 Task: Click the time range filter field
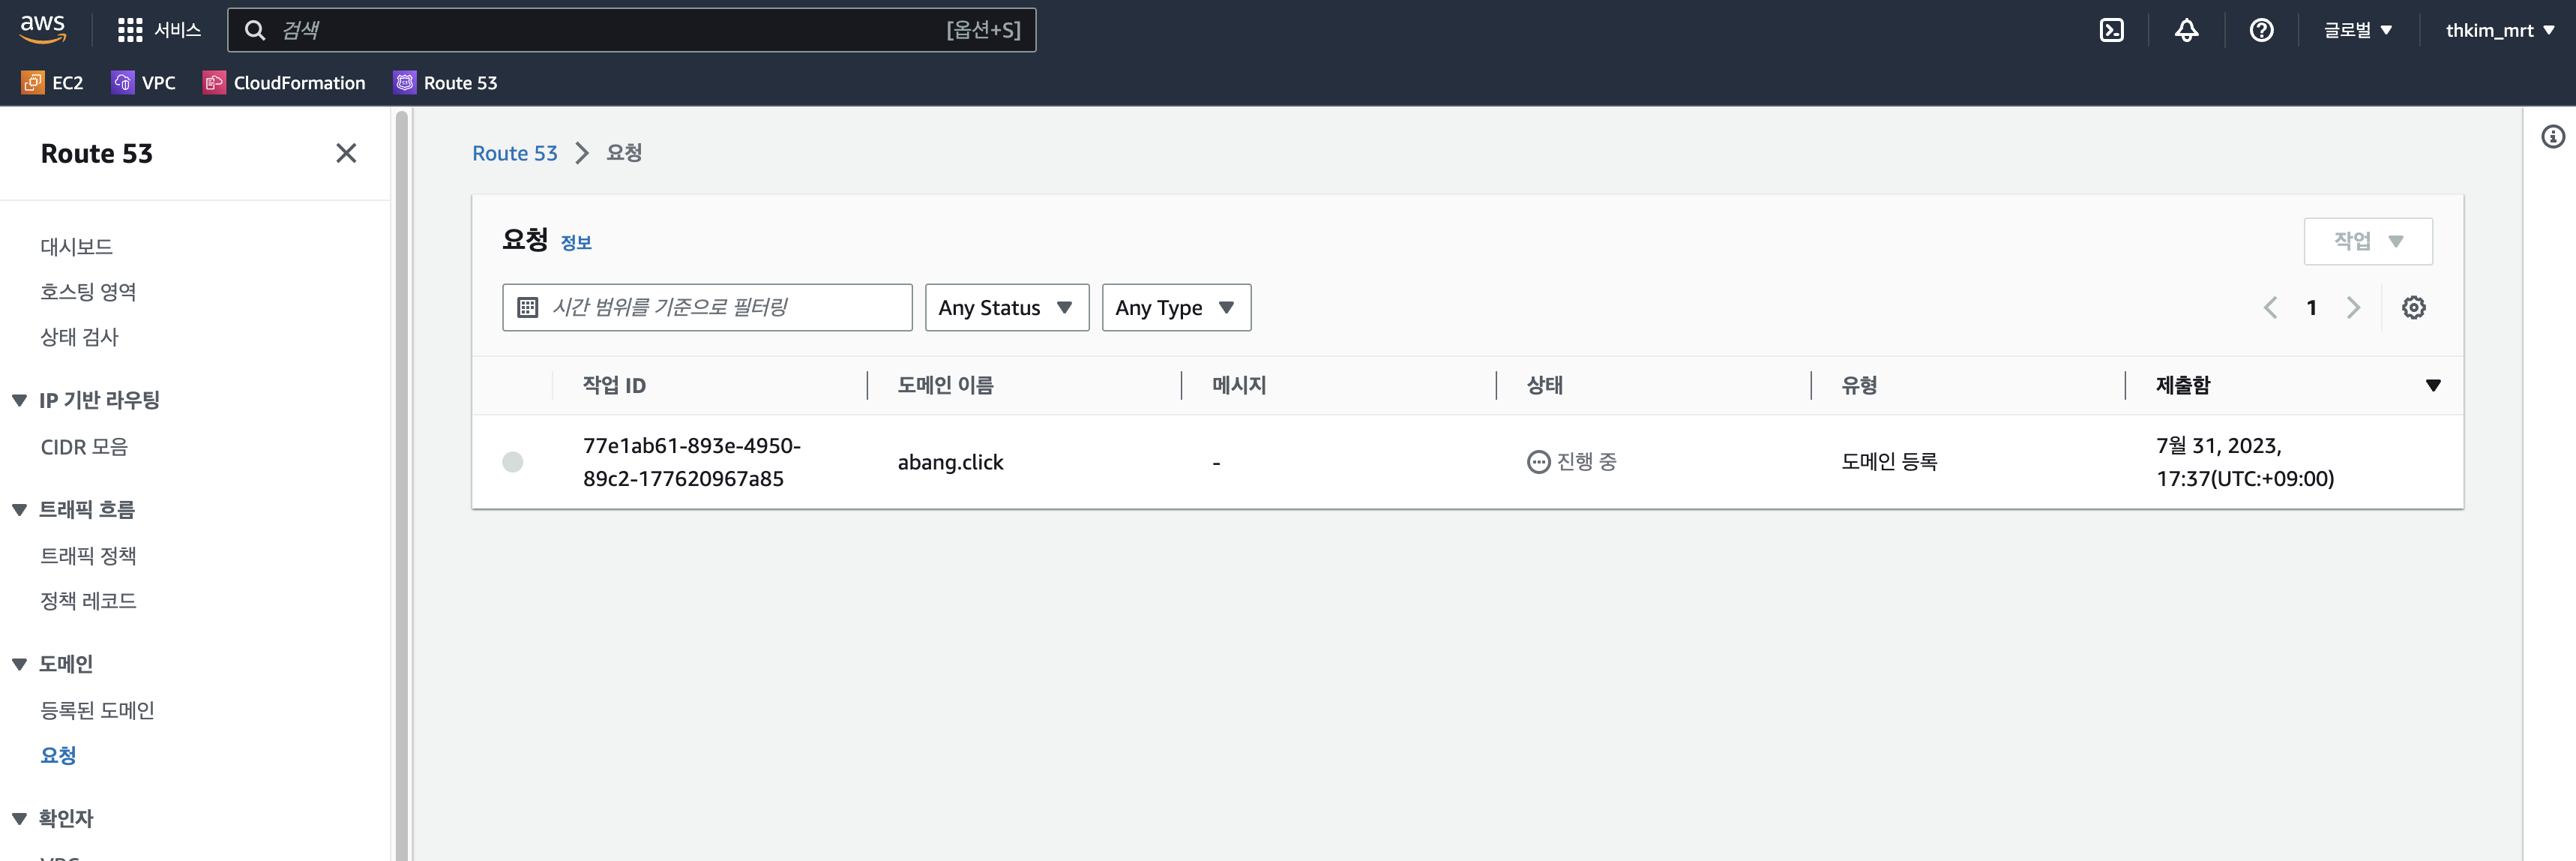[707, 308]
